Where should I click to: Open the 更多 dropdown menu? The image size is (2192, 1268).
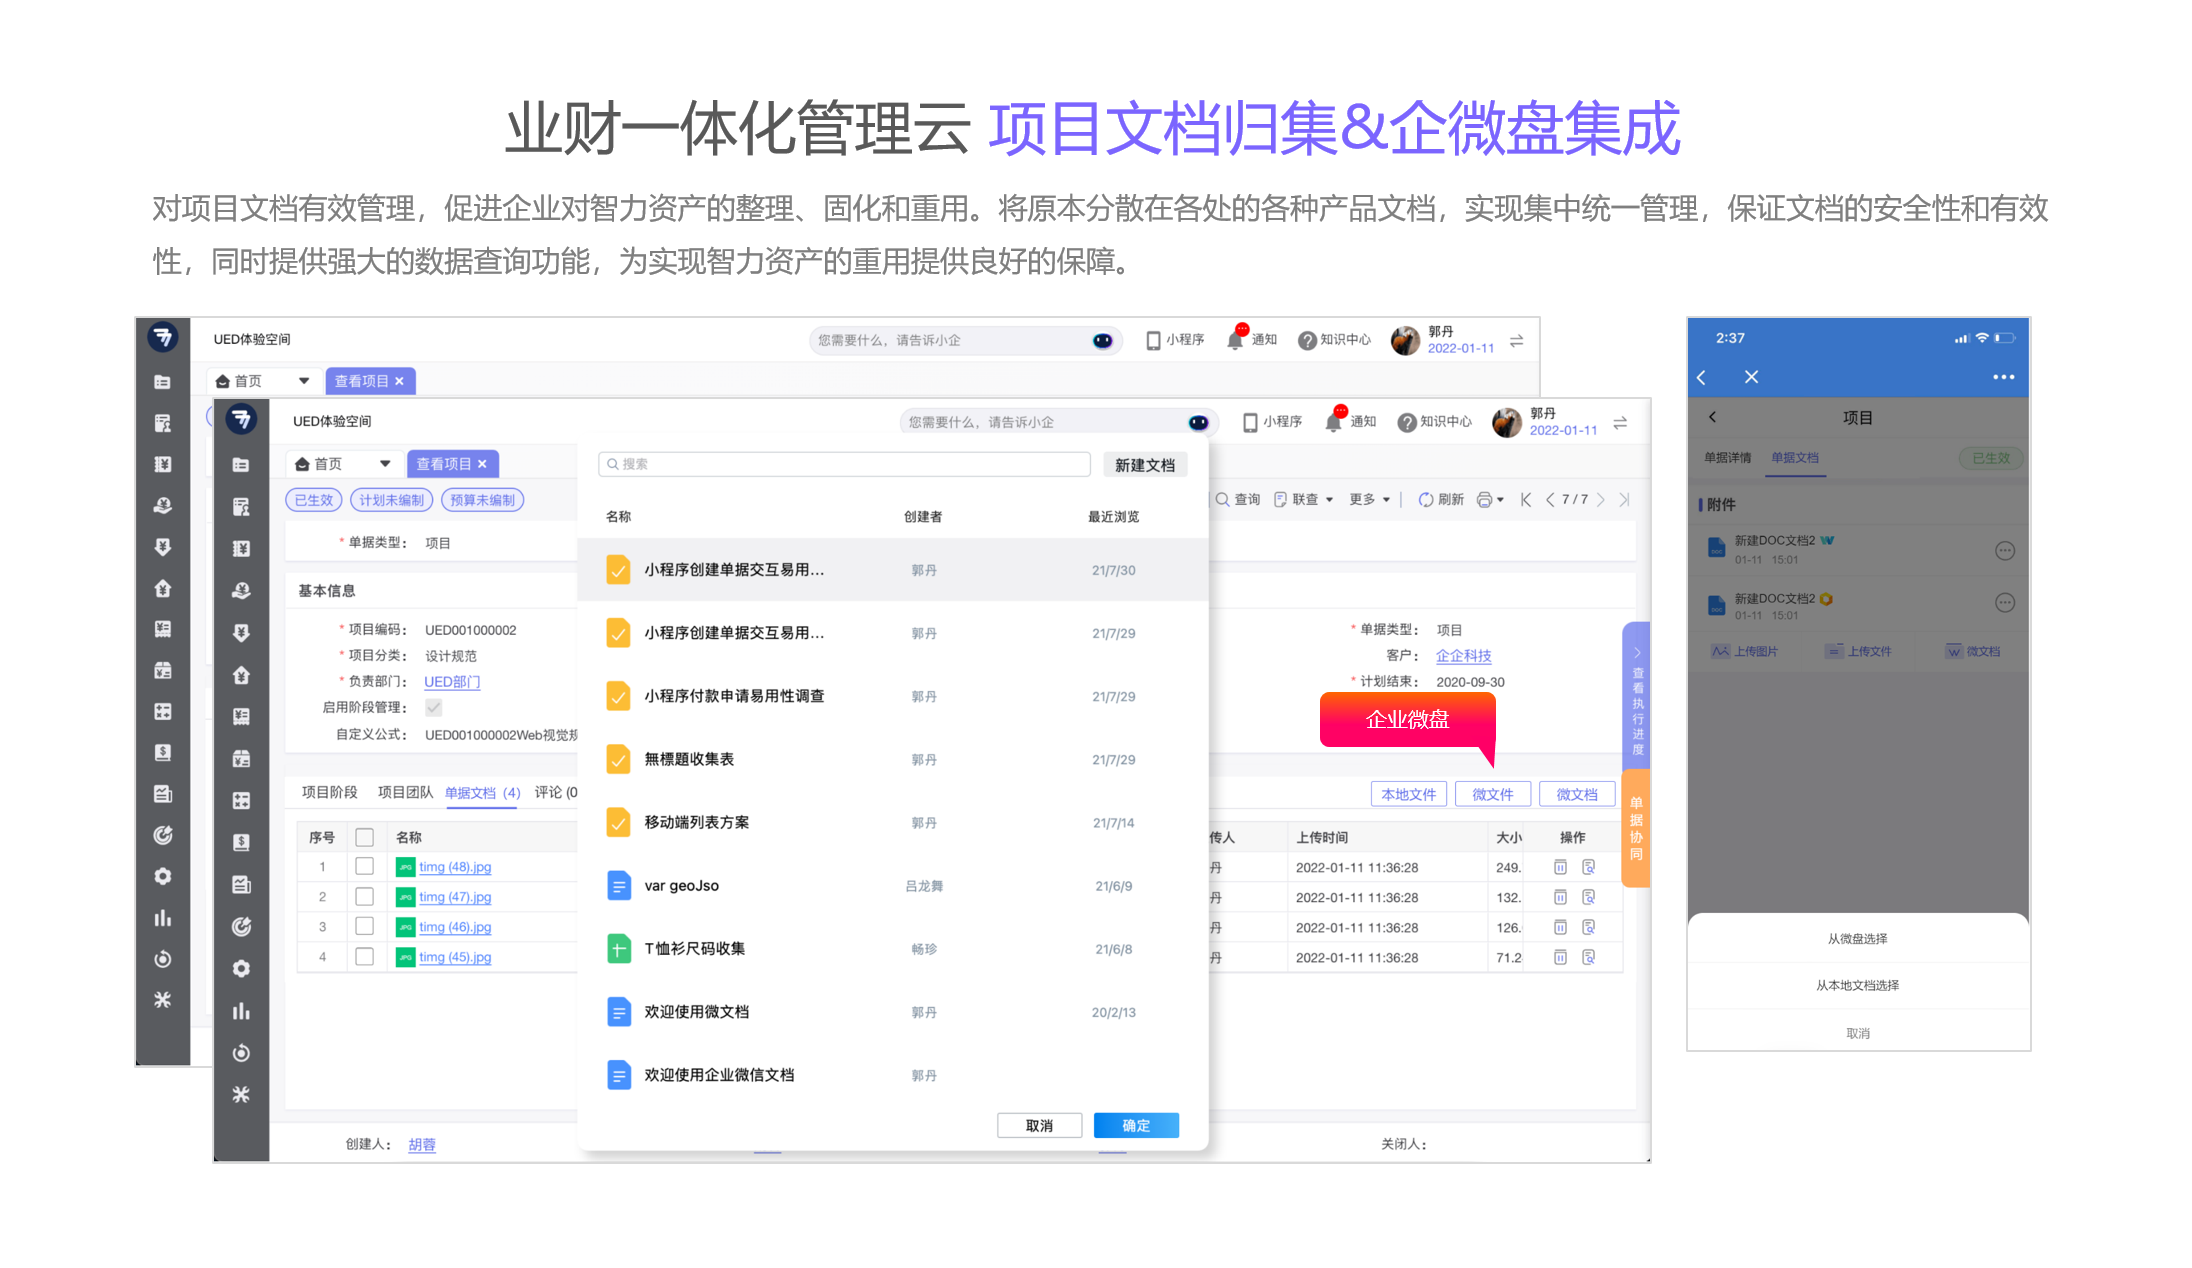[x=1369, y=500]
